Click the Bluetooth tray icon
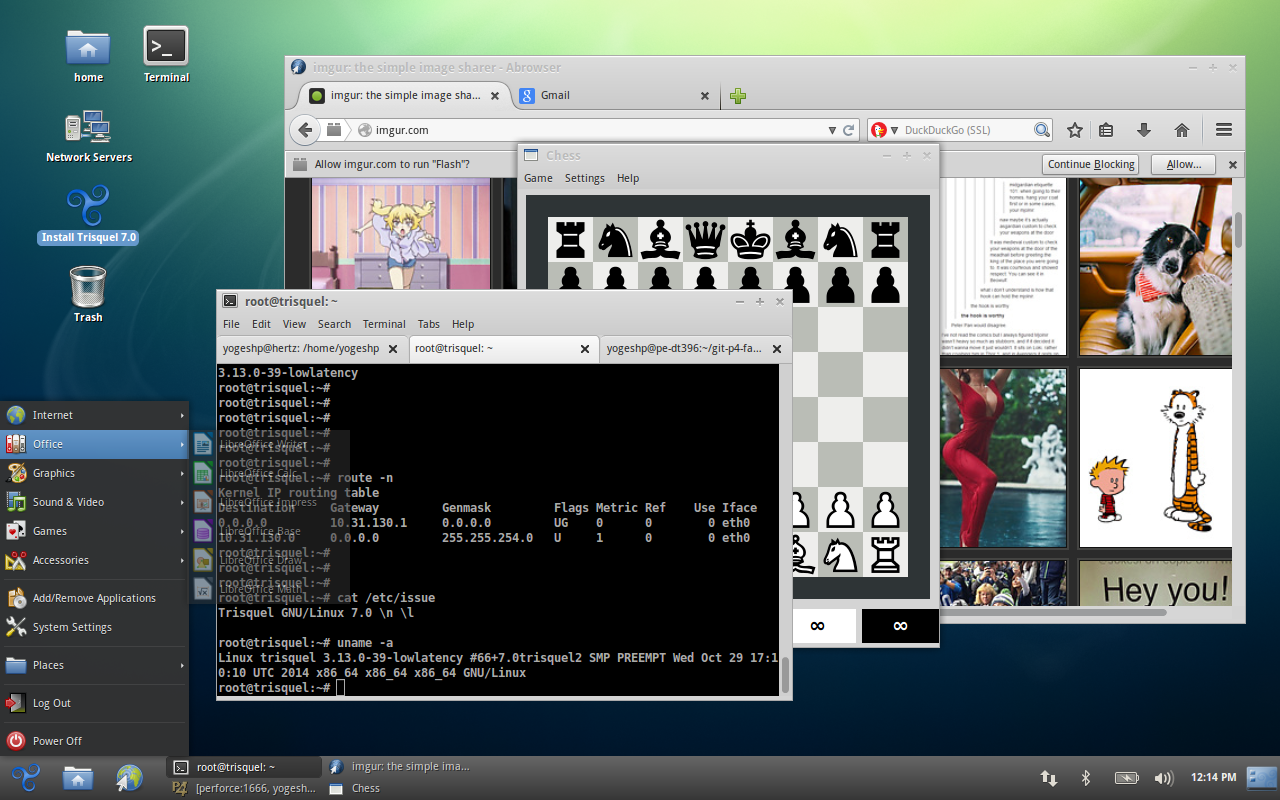1280x800 pixels. [x=1086, y=778]
